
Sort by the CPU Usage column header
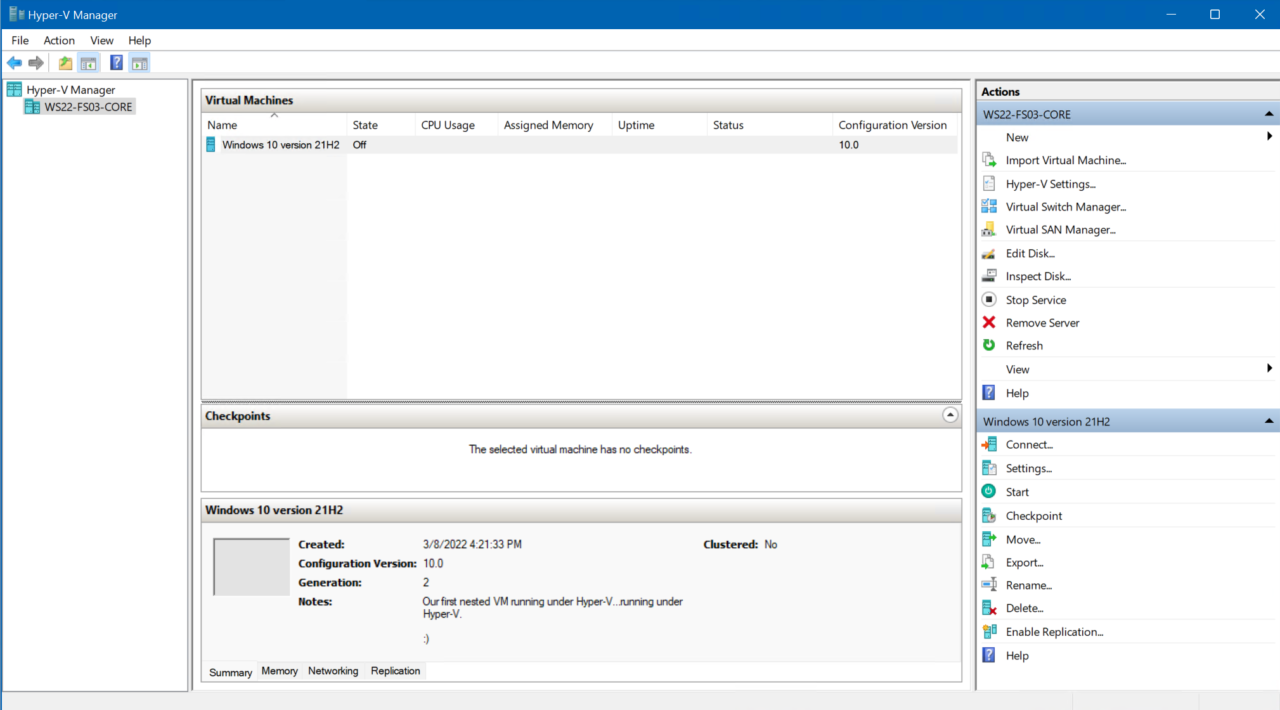pos(456,125)
